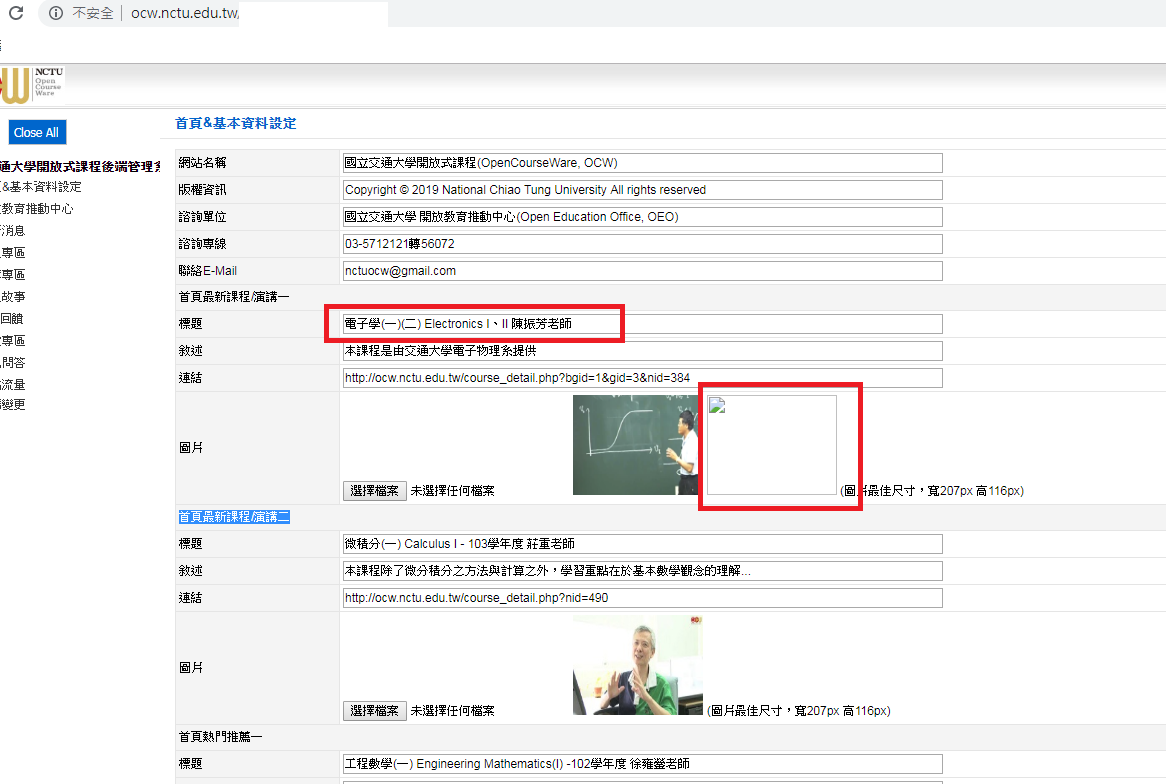Image resolution: width=1166 pixels, height=784 pixels.
Task: Click the gesturing professor thumbnail
Action: 638,665
